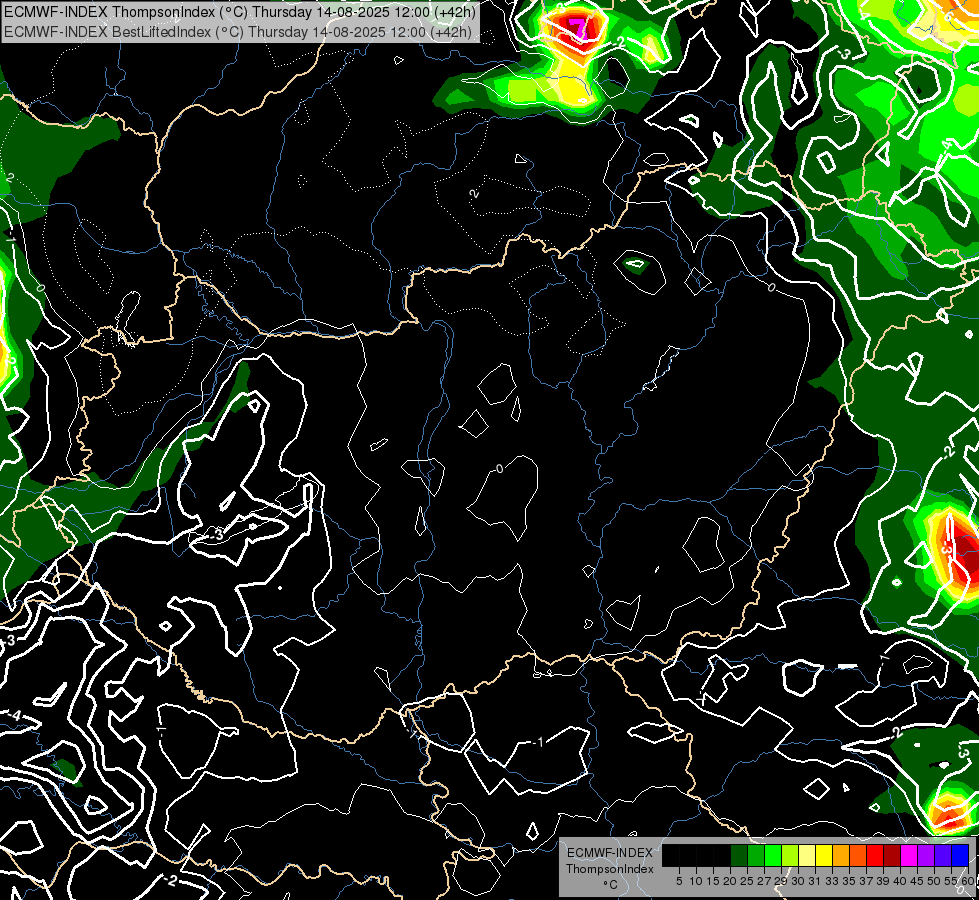Click the °C unit label in the legend
Screen dimensions: 979x900
point(610,885)
